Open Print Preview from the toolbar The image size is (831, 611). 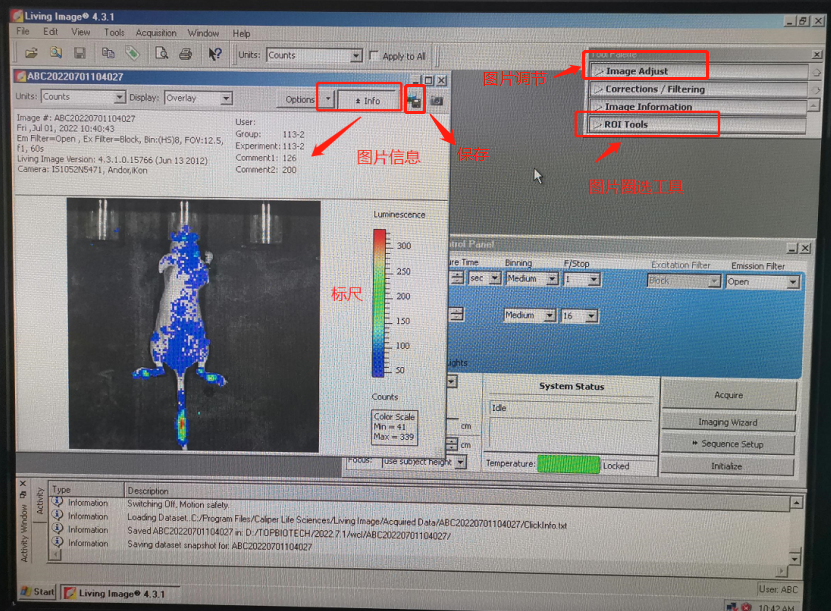pyautogui.click(x=161, y=54)
